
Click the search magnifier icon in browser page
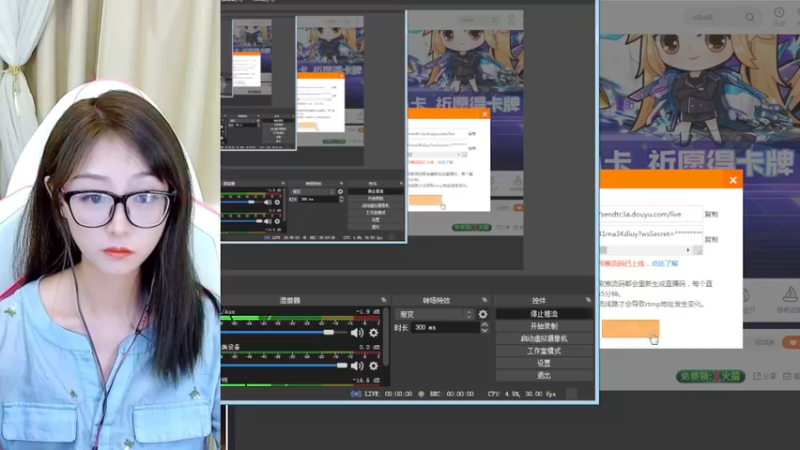[x=749, y=17]
